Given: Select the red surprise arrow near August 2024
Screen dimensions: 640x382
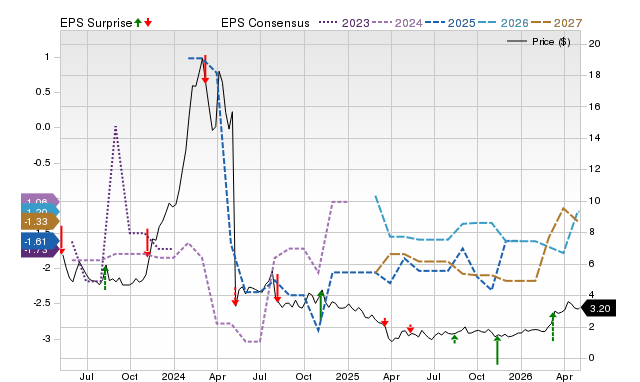Looking at the screenshot, I should (277, 289).
